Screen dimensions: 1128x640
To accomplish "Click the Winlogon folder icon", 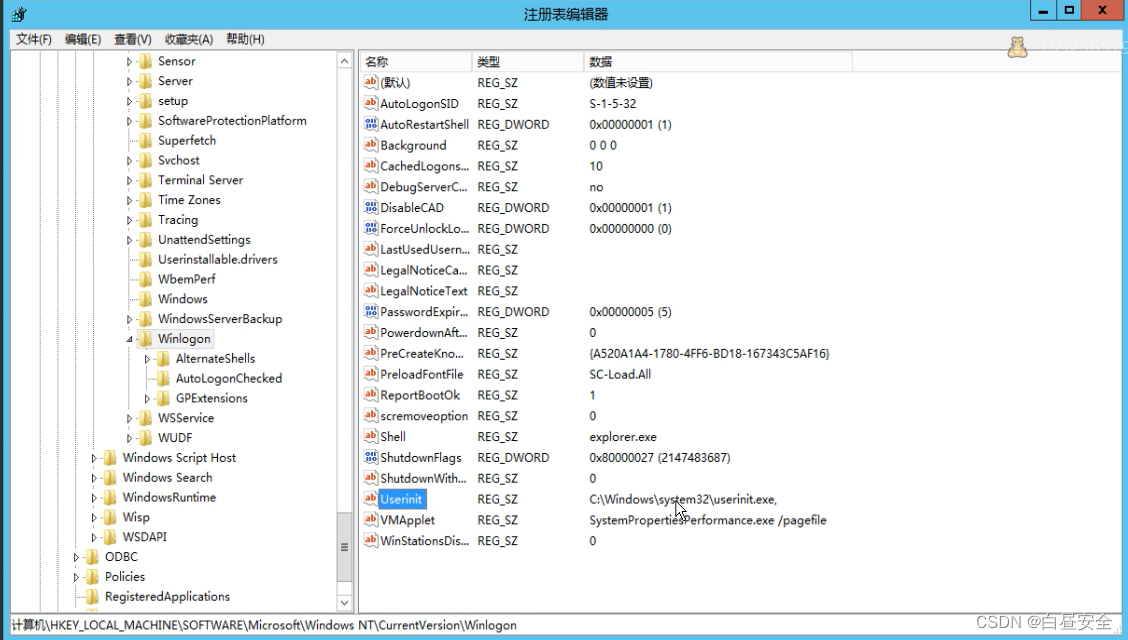I will 145,338.
